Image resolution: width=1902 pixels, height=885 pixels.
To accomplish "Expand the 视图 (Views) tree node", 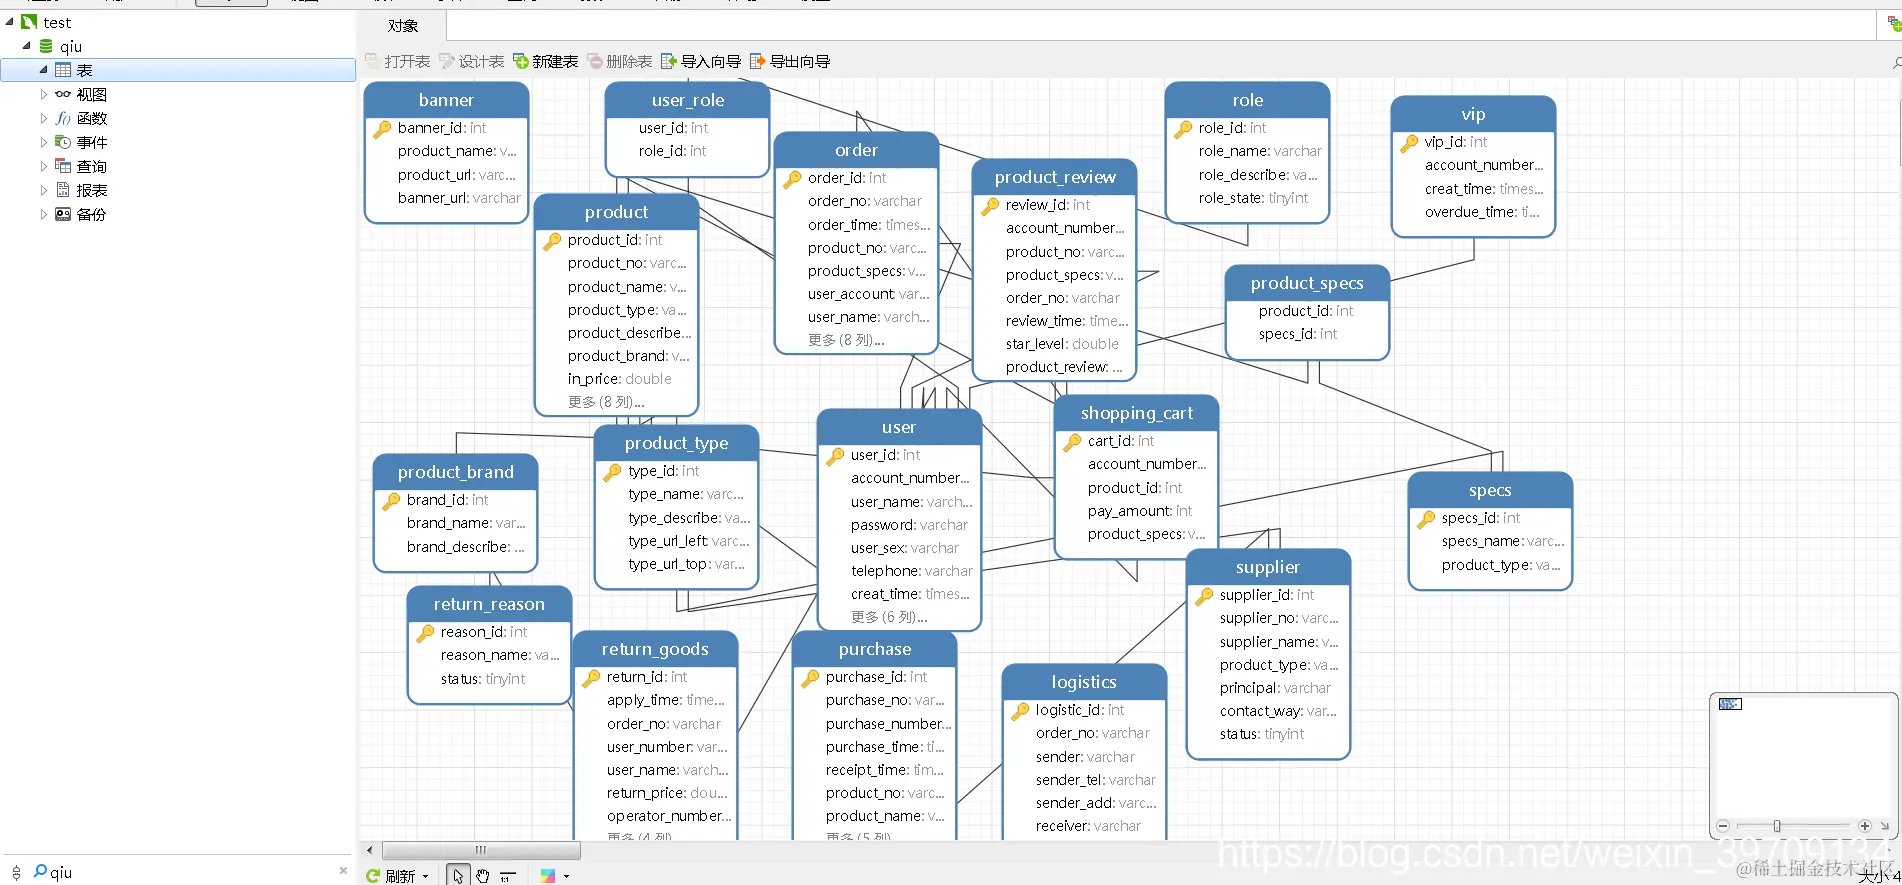I will (x=43, y=94).
